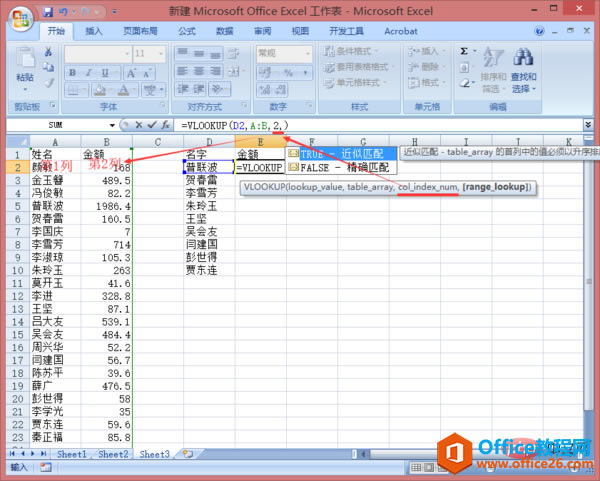Open Sheet1 worksheet tab
Viewport: 600px width, 481px height.
[72, 454]
